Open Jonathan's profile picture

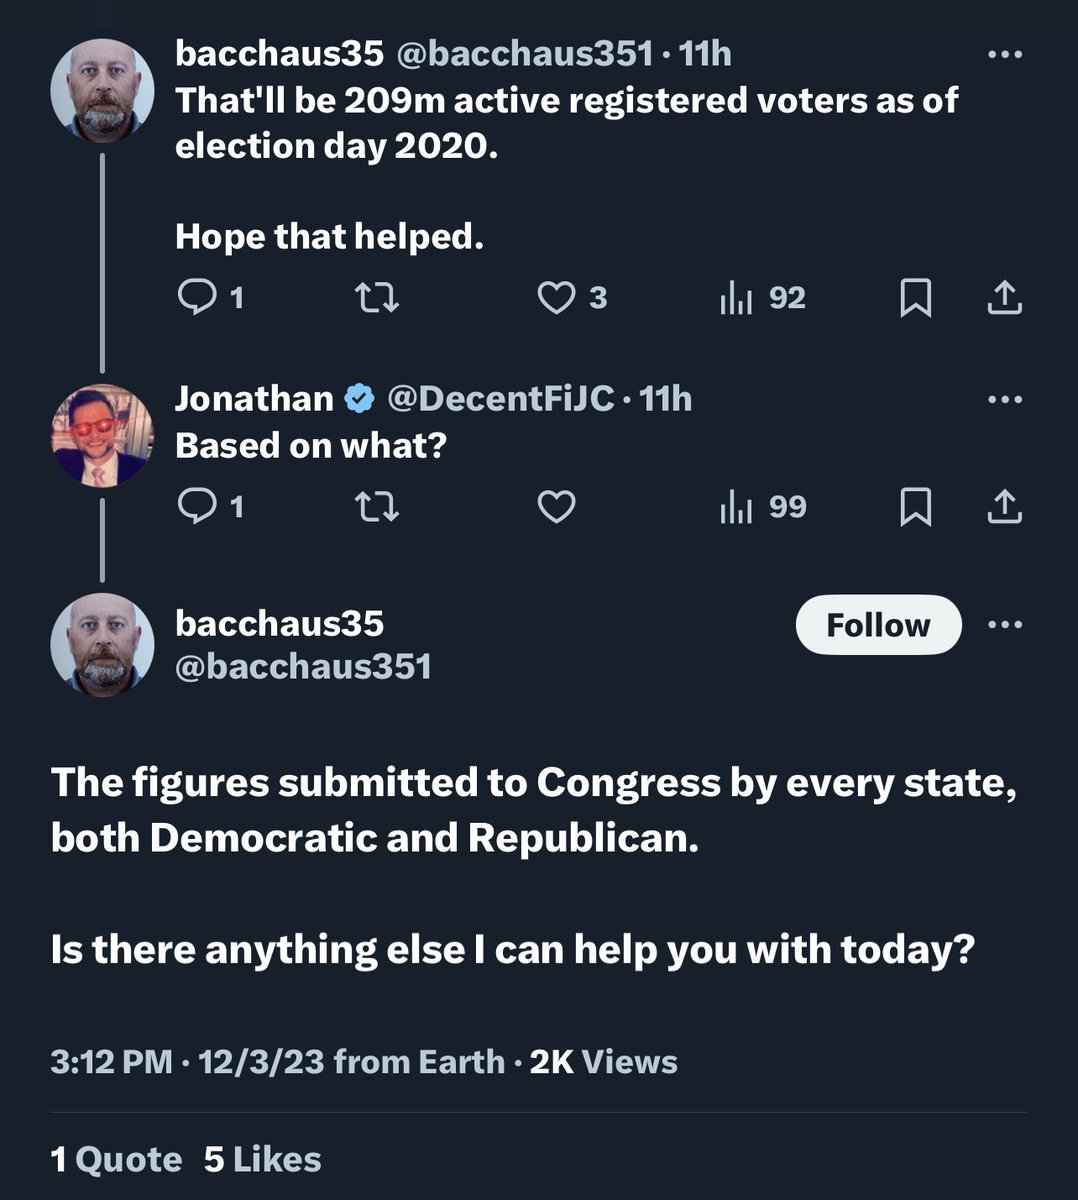click(x=102, y=435)
